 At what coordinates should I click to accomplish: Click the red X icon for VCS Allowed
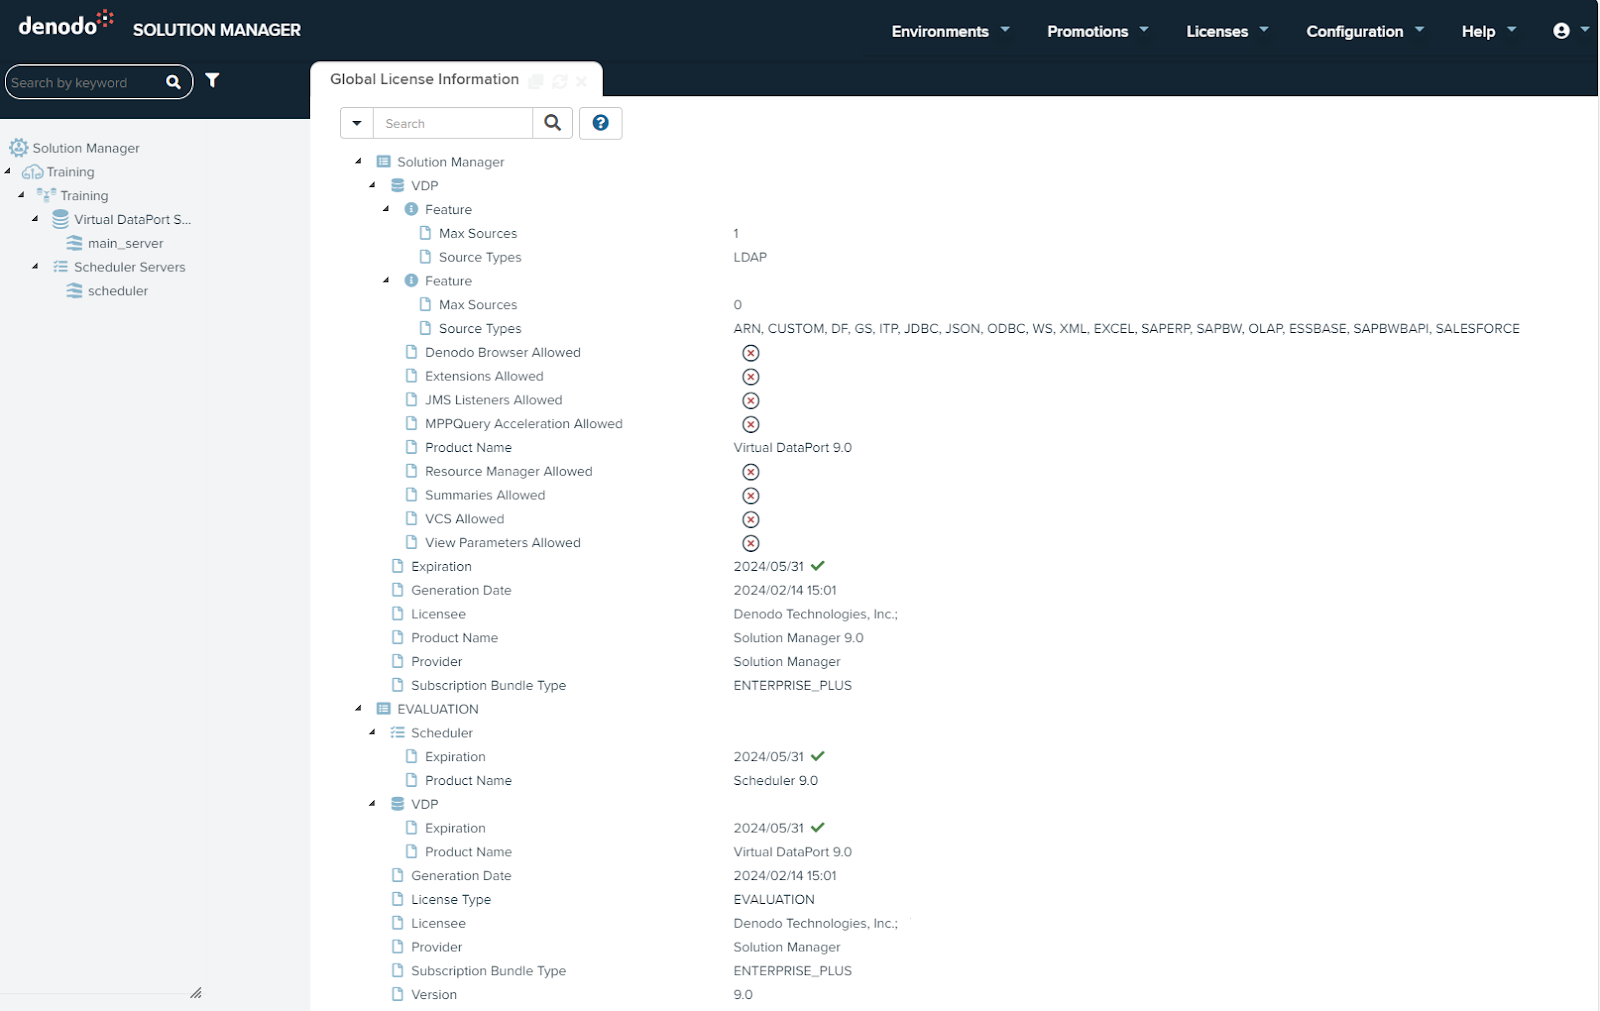click(x=751, y=520)
